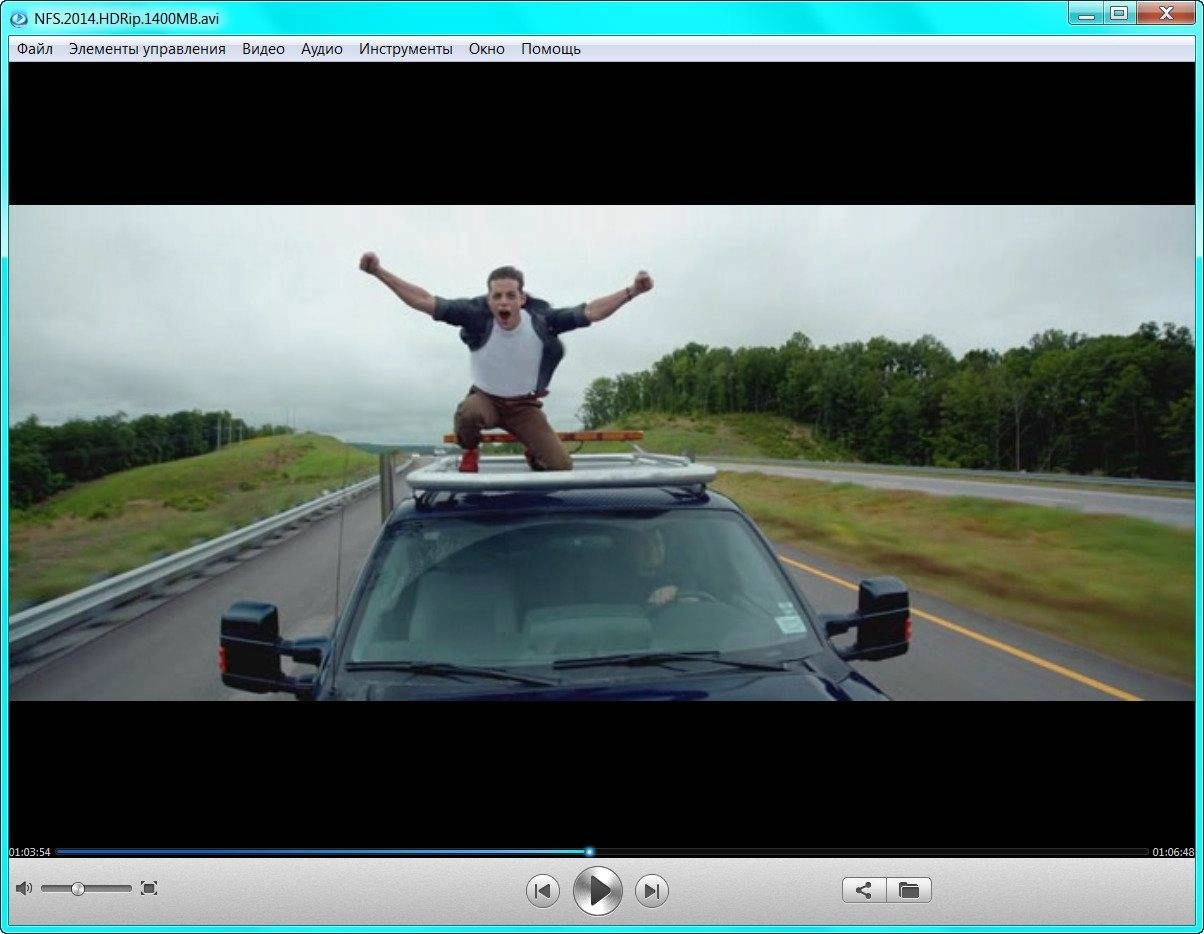Open the Окно menu
This screenshot has height=934, width=1204.
[487, 49]
